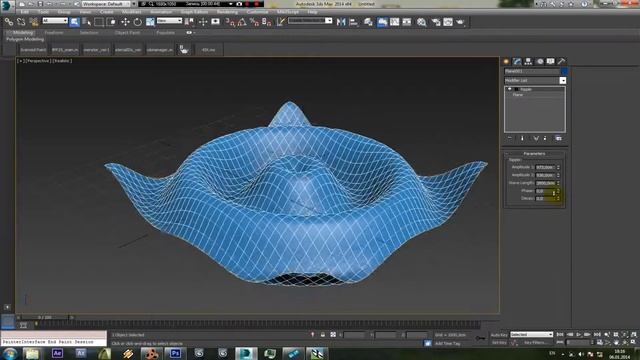
Task: Open Photoshop from the taskbar
Action: pos(175,353)
